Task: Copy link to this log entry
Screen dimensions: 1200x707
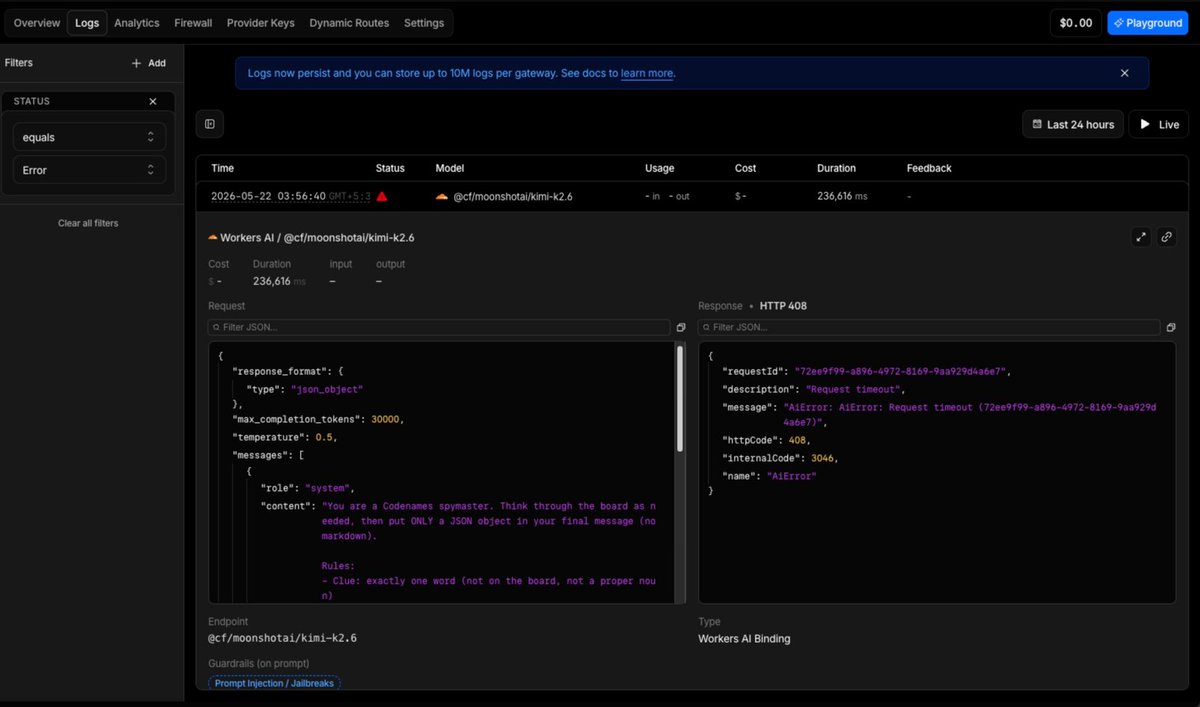Action: pos(1166,237)
